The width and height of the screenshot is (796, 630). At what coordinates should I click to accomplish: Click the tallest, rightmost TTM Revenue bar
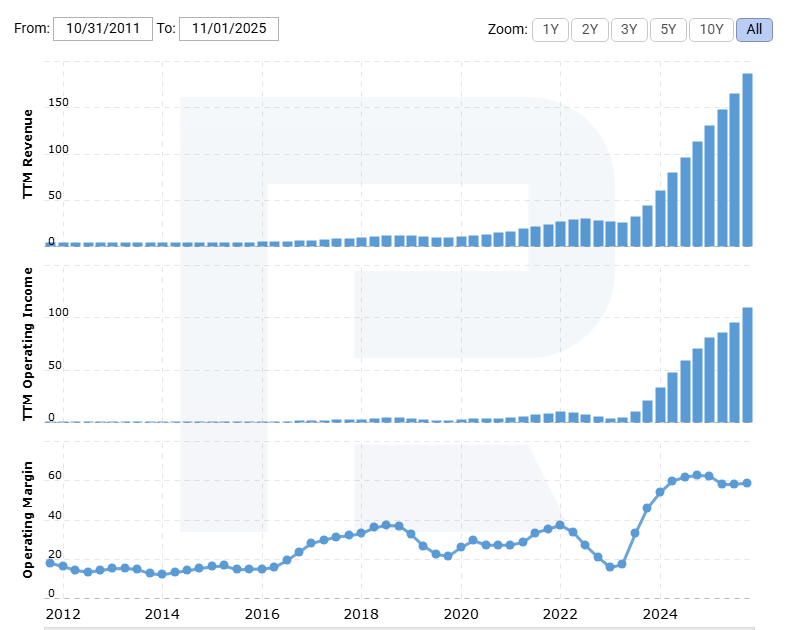pos(747,160)
